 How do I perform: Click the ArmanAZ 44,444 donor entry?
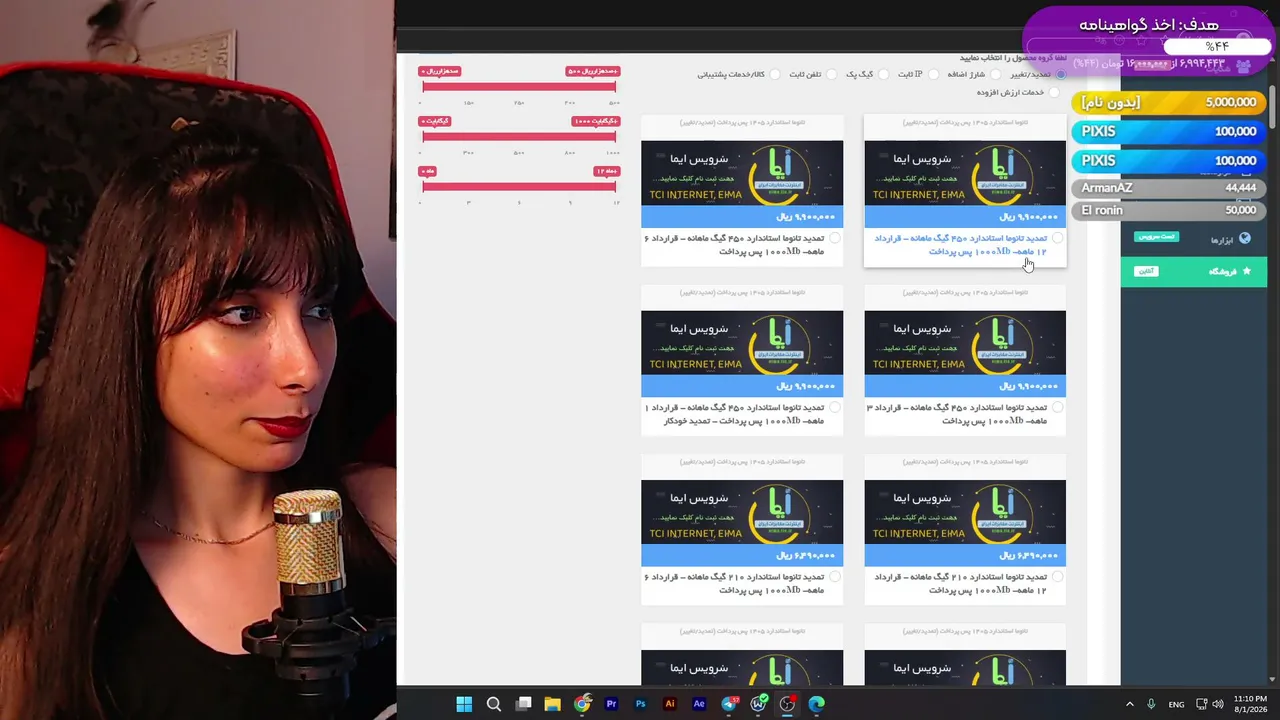(1169, 188)
